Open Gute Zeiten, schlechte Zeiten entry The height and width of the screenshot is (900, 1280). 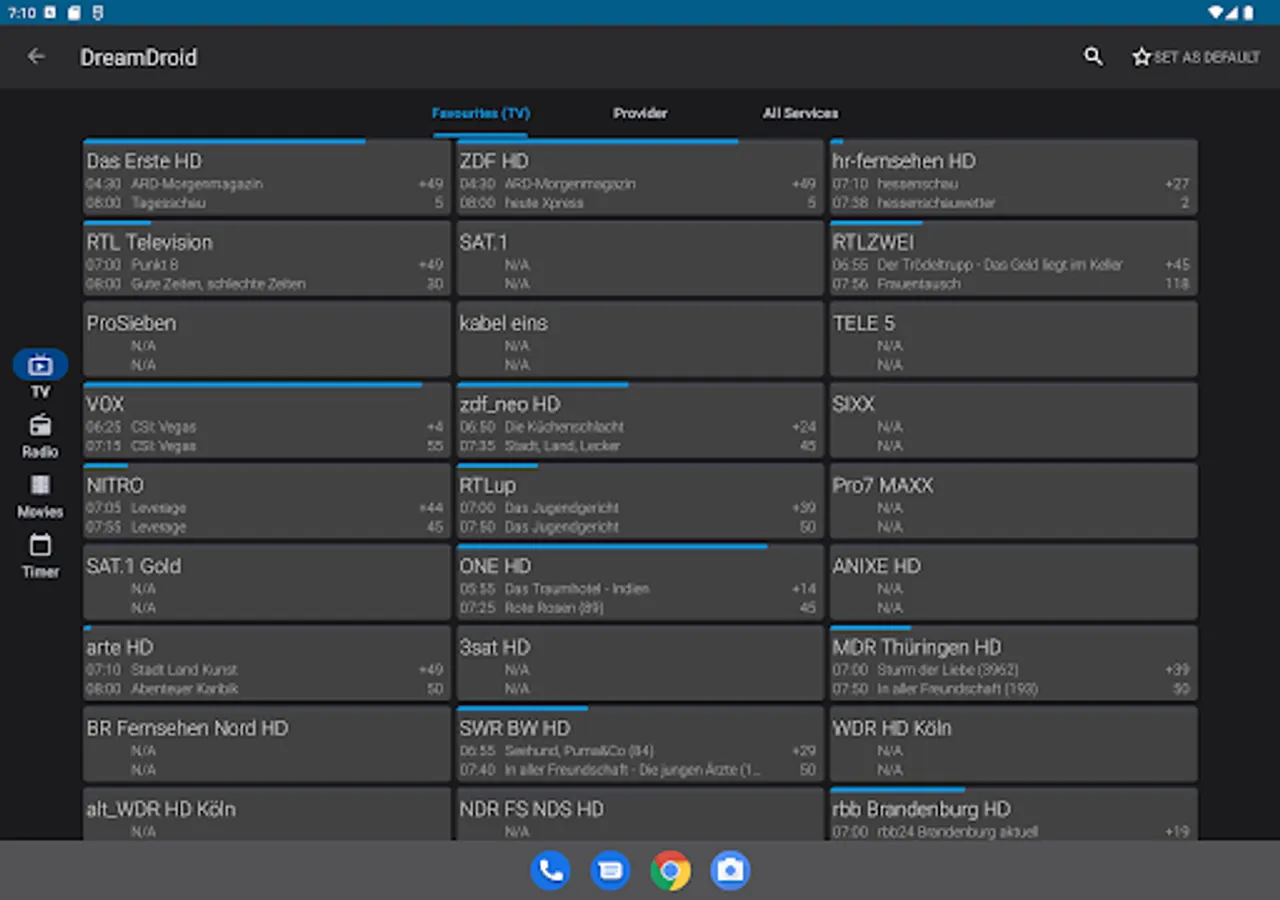218,284
